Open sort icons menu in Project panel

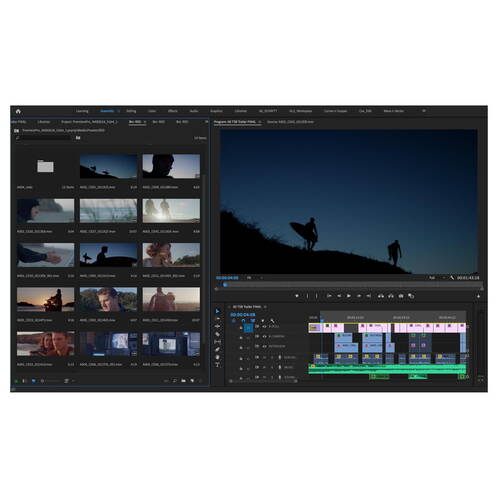coord(67,381)
